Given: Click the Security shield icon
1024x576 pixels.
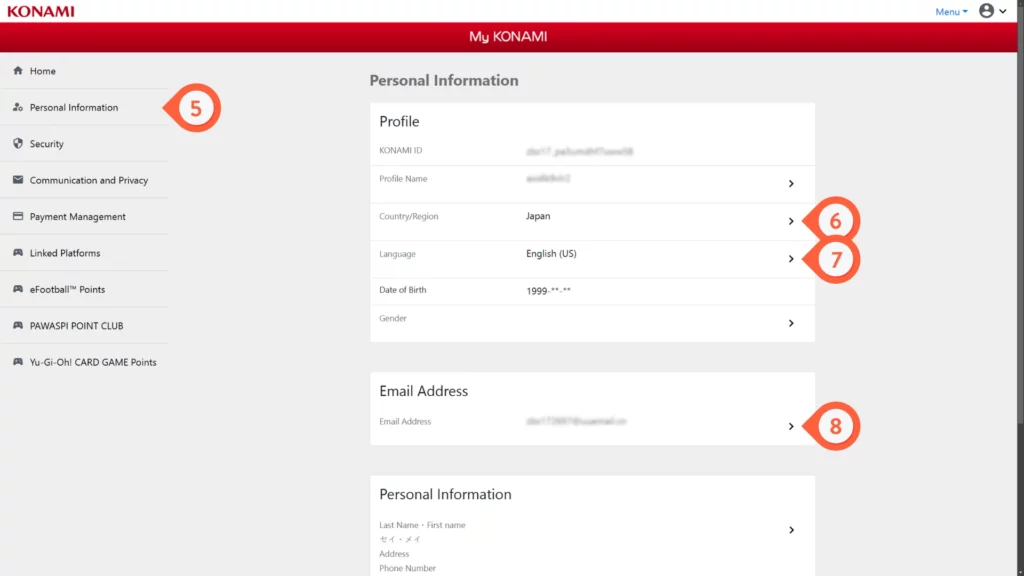Looking at the screenshot, I should [x=18, y=144].
